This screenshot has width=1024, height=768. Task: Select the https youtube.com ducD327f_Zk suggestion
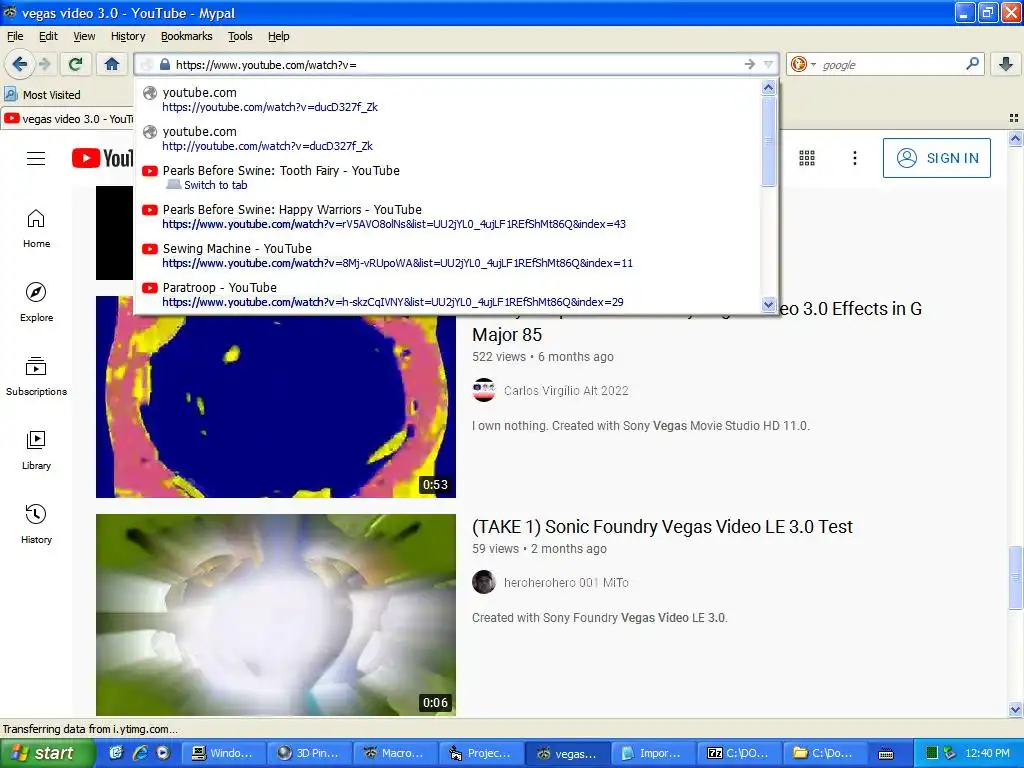[x=448, y=99]
